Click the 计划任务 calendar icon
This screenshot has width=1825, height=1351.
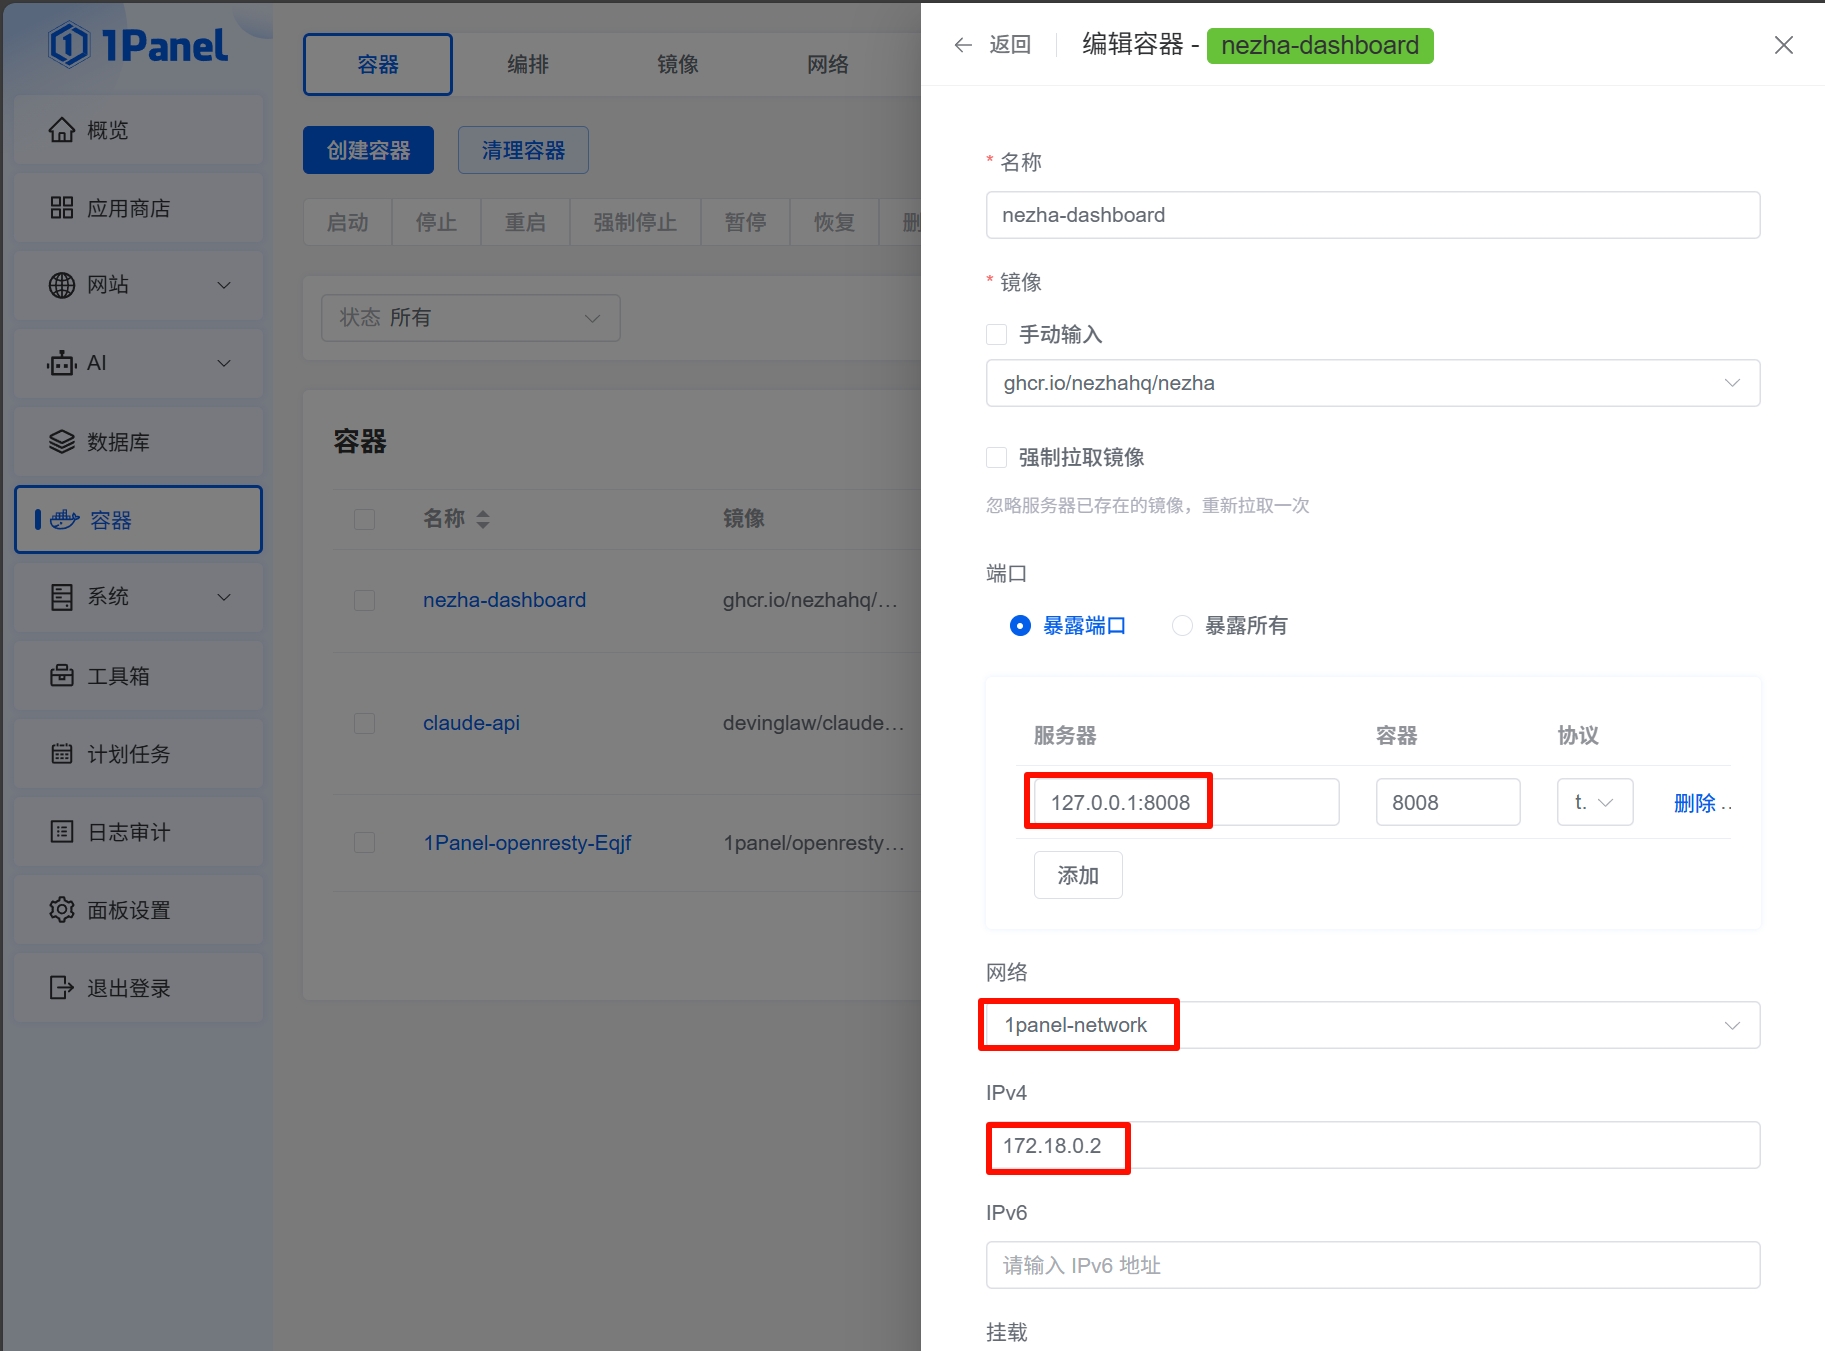(62, 753)
